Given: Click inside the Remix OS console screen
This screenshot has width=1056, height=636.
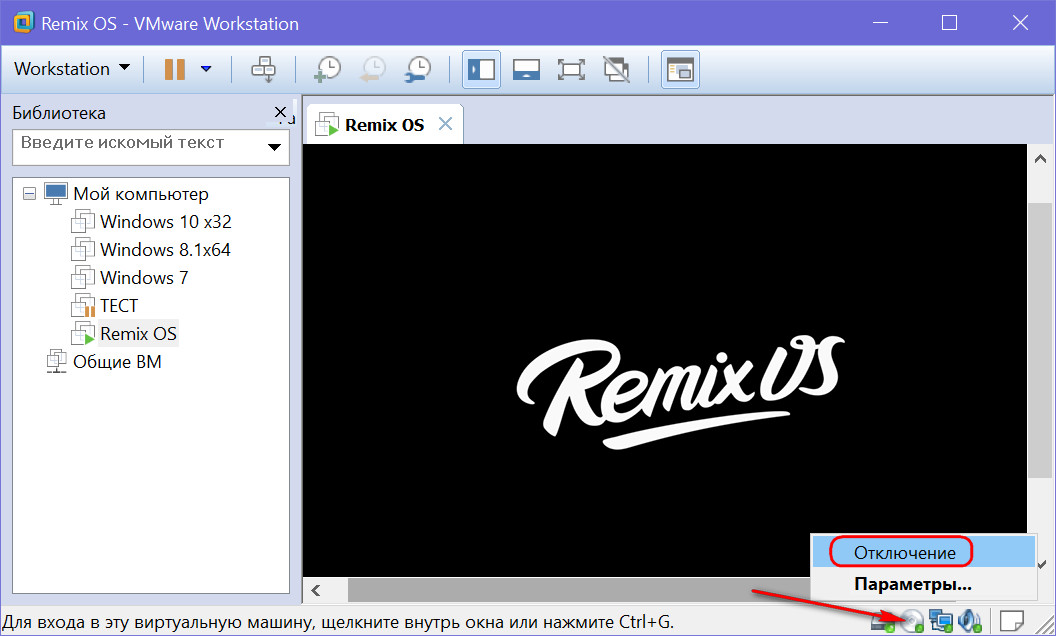Looking at the screenshot, I should 665,360.
